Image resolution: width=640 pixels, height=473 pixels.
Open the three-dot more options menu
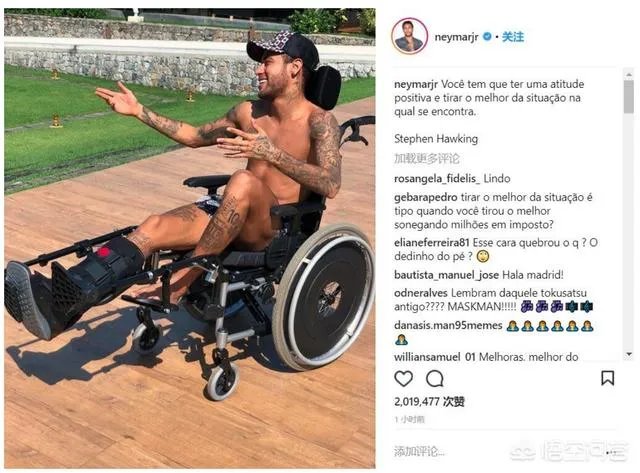611,453
